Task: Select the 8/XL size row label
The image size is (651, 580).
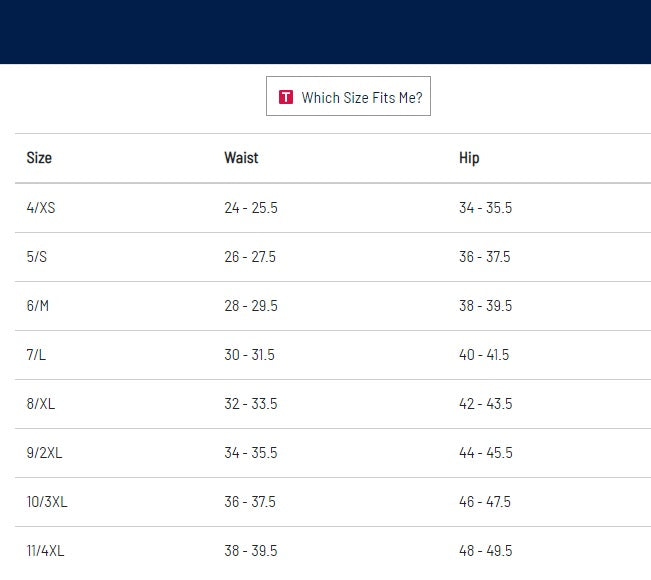Action: tap(40, 404)
